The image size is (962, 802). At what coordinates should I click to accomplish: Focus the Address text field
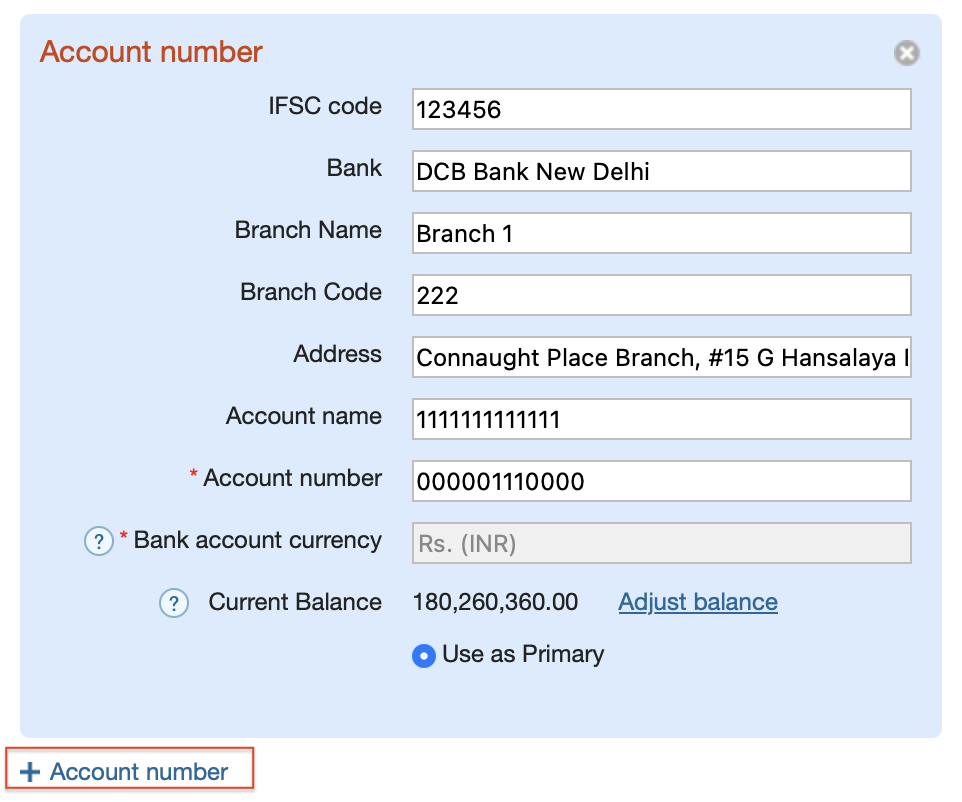661,357
